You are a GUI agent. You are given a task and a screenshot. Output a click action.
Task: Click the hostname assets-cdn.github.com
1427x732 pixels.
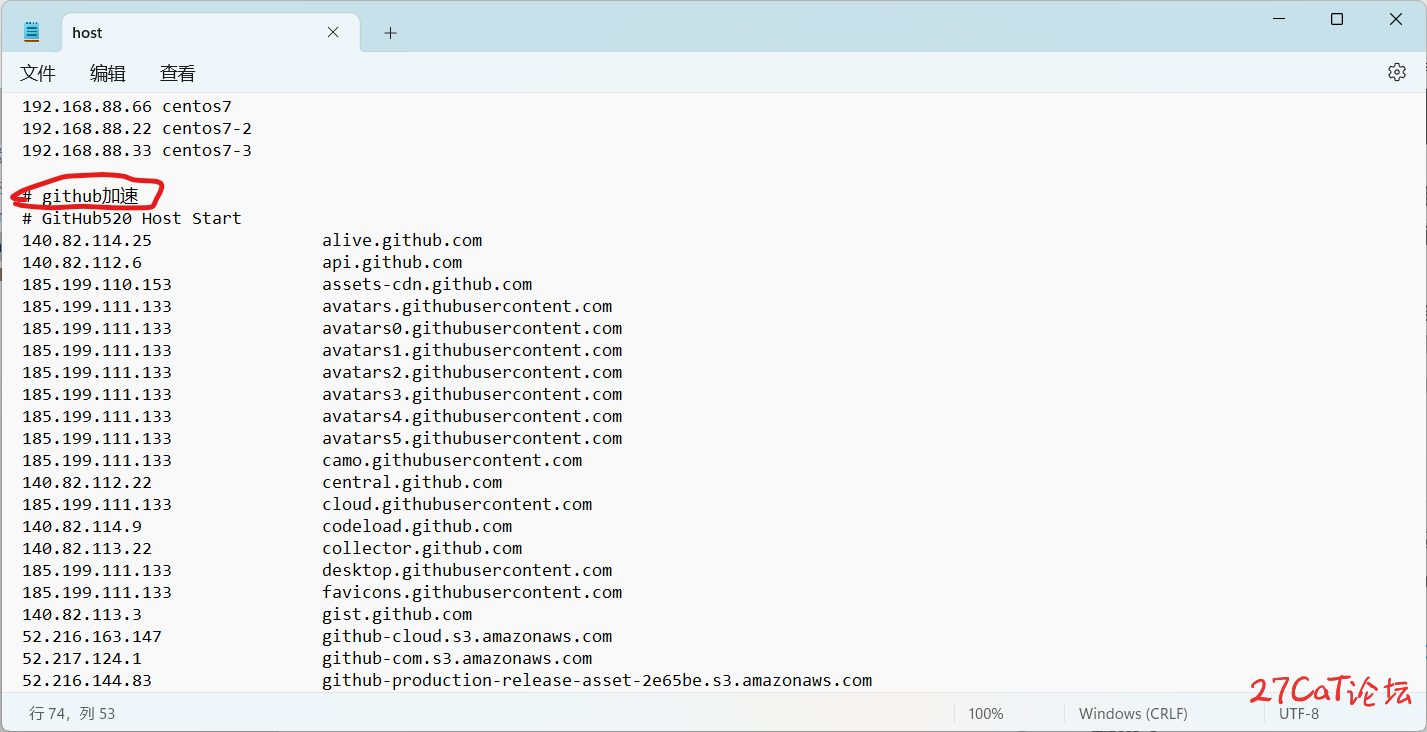(x=427, y=284)
